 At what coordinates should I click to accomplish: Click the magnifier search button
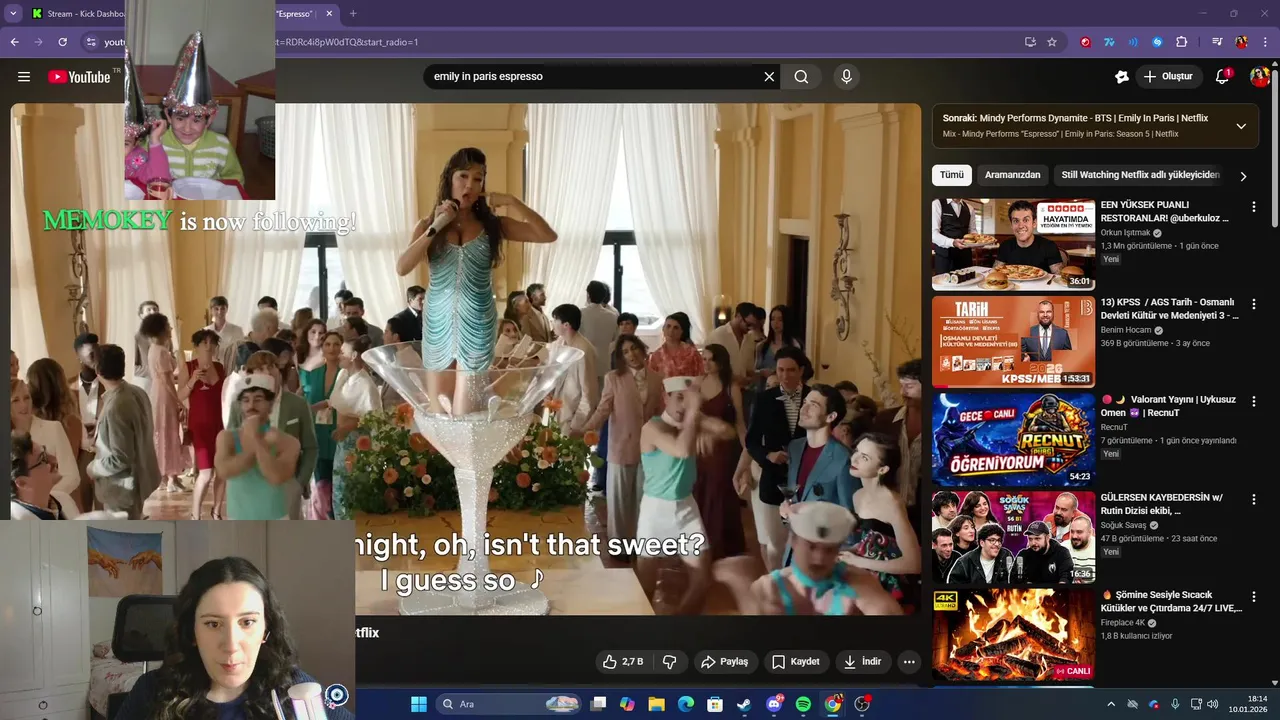(x=801, y=77)
